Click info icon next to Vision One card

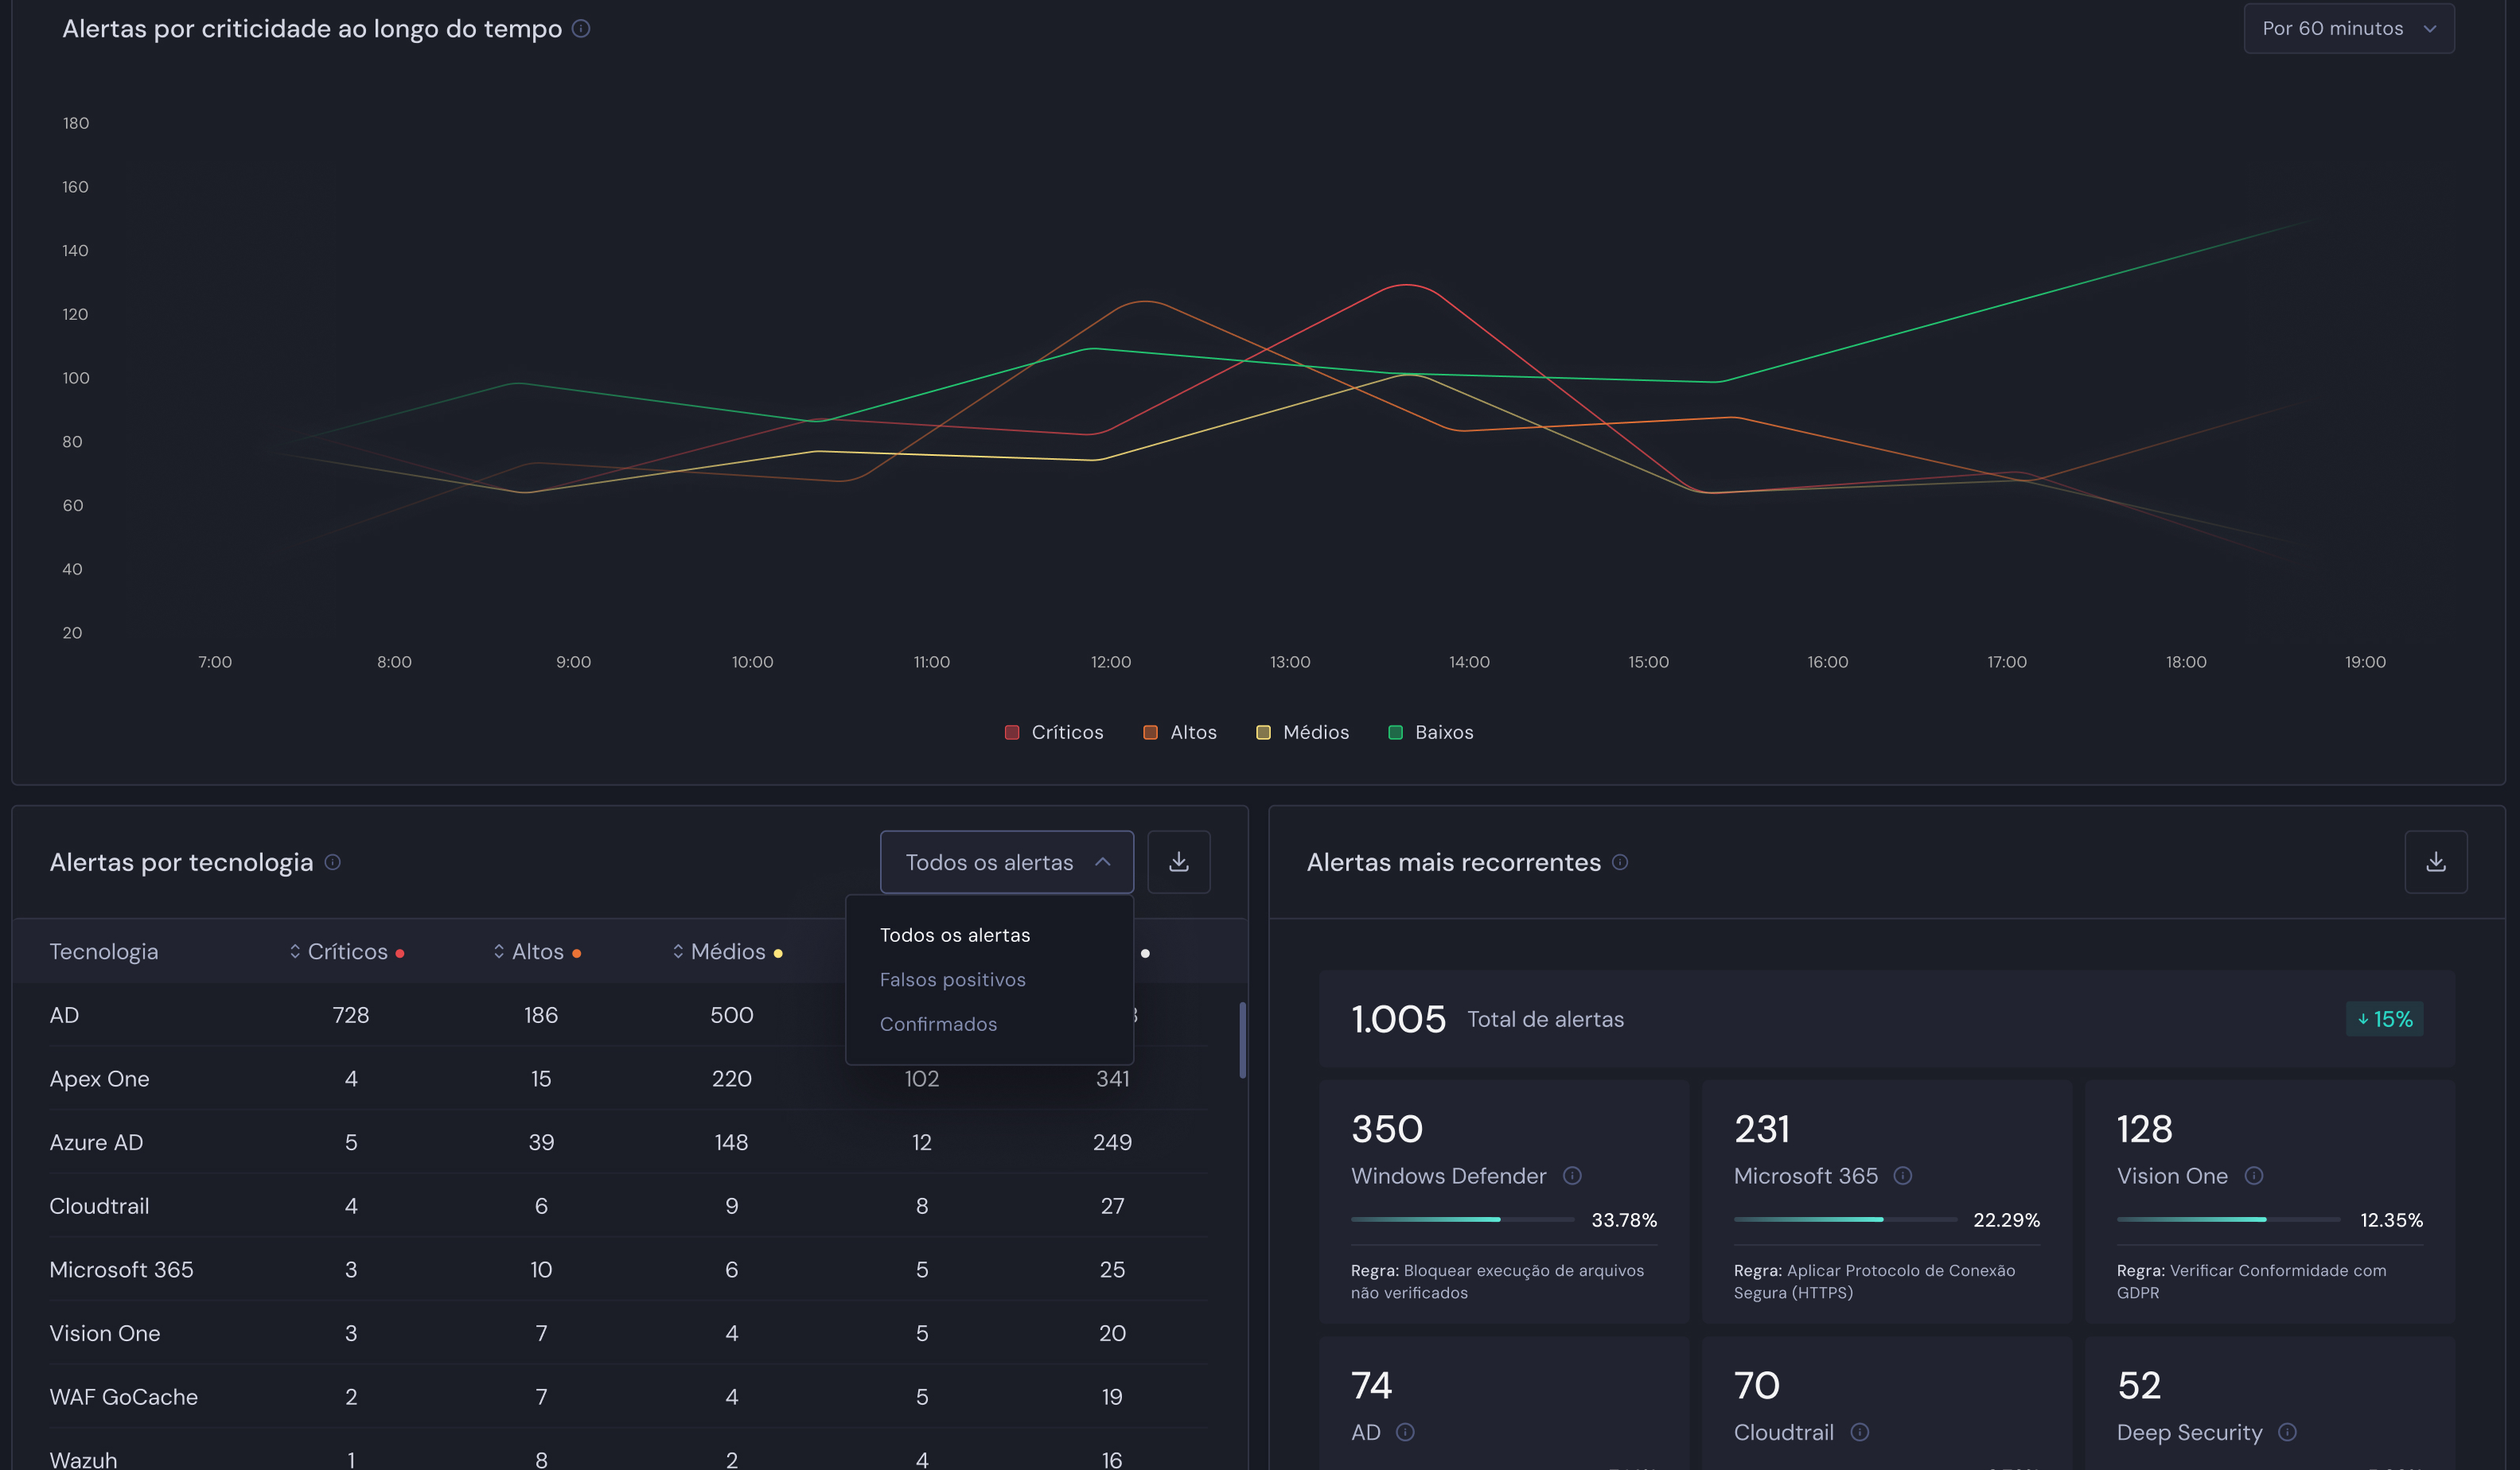tap(2254, 1176)
